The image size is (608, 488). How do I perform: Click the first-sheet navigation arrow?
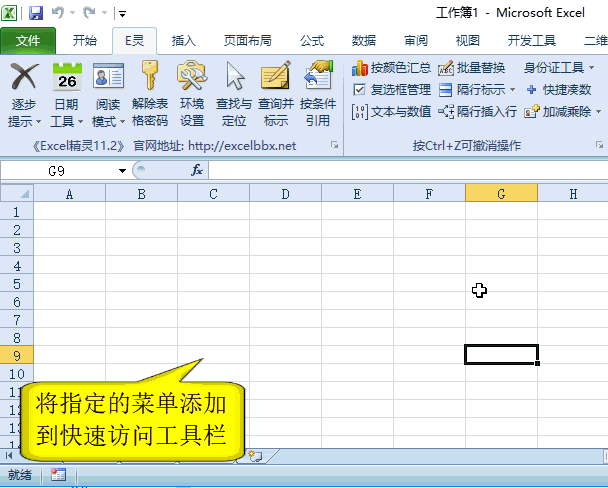coord(9,456)
